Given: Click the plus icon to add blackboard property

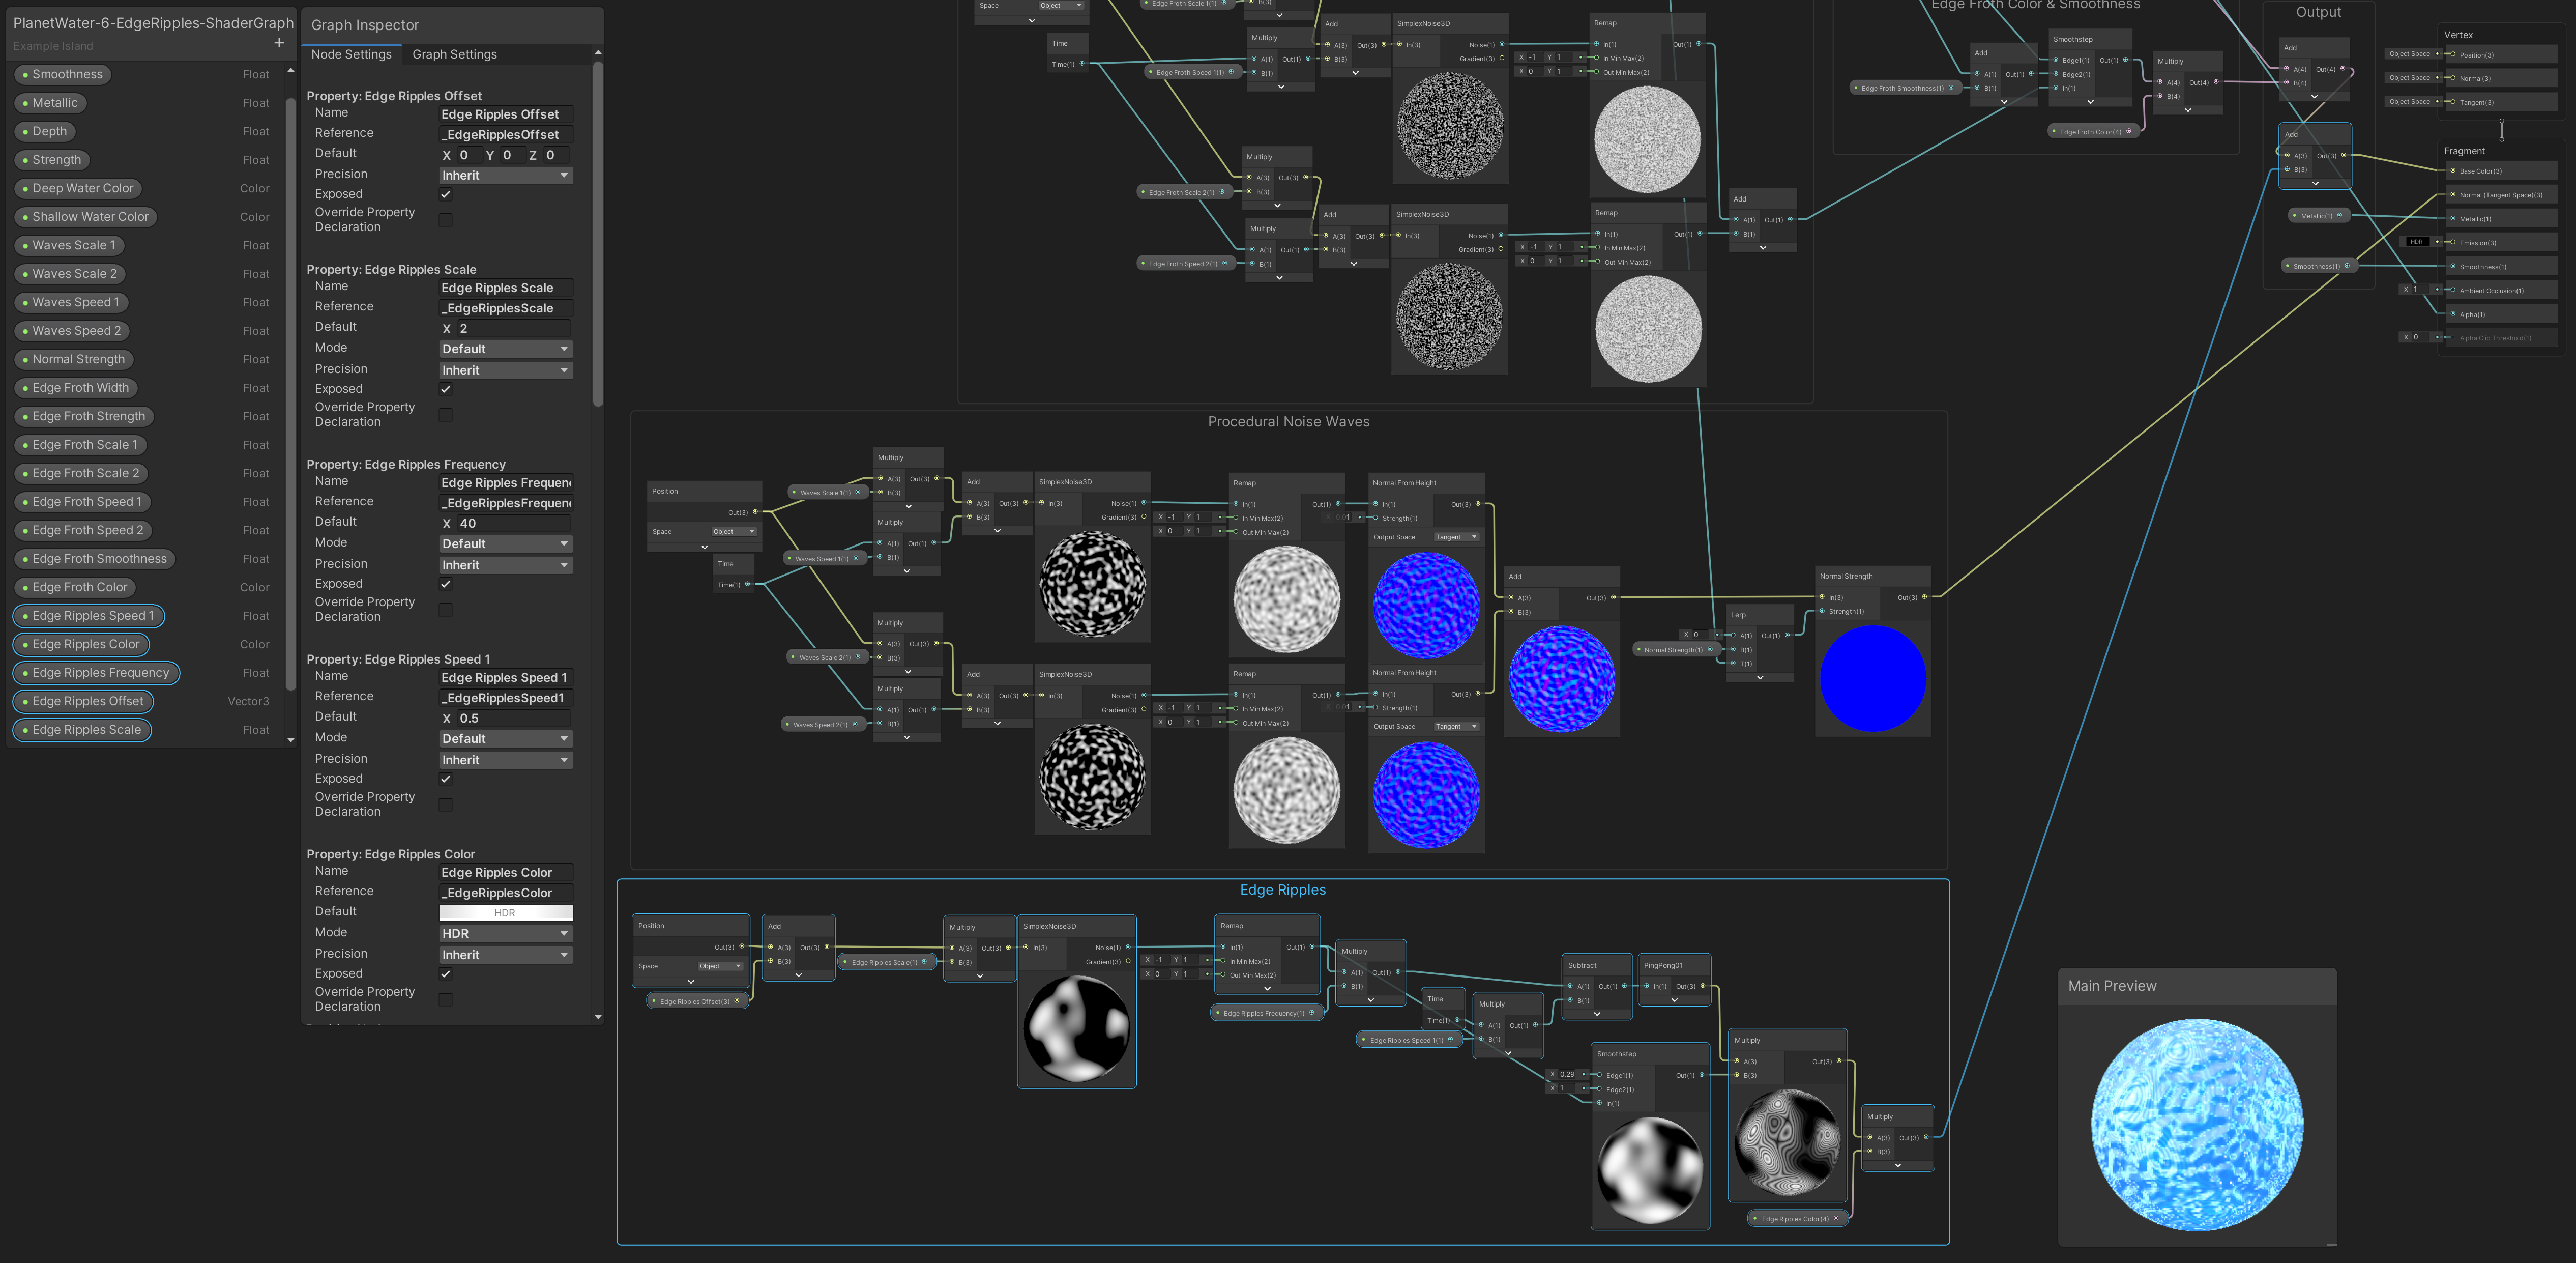Looking at the screenshot, I should pyautogui.click(x=279, y=43).
